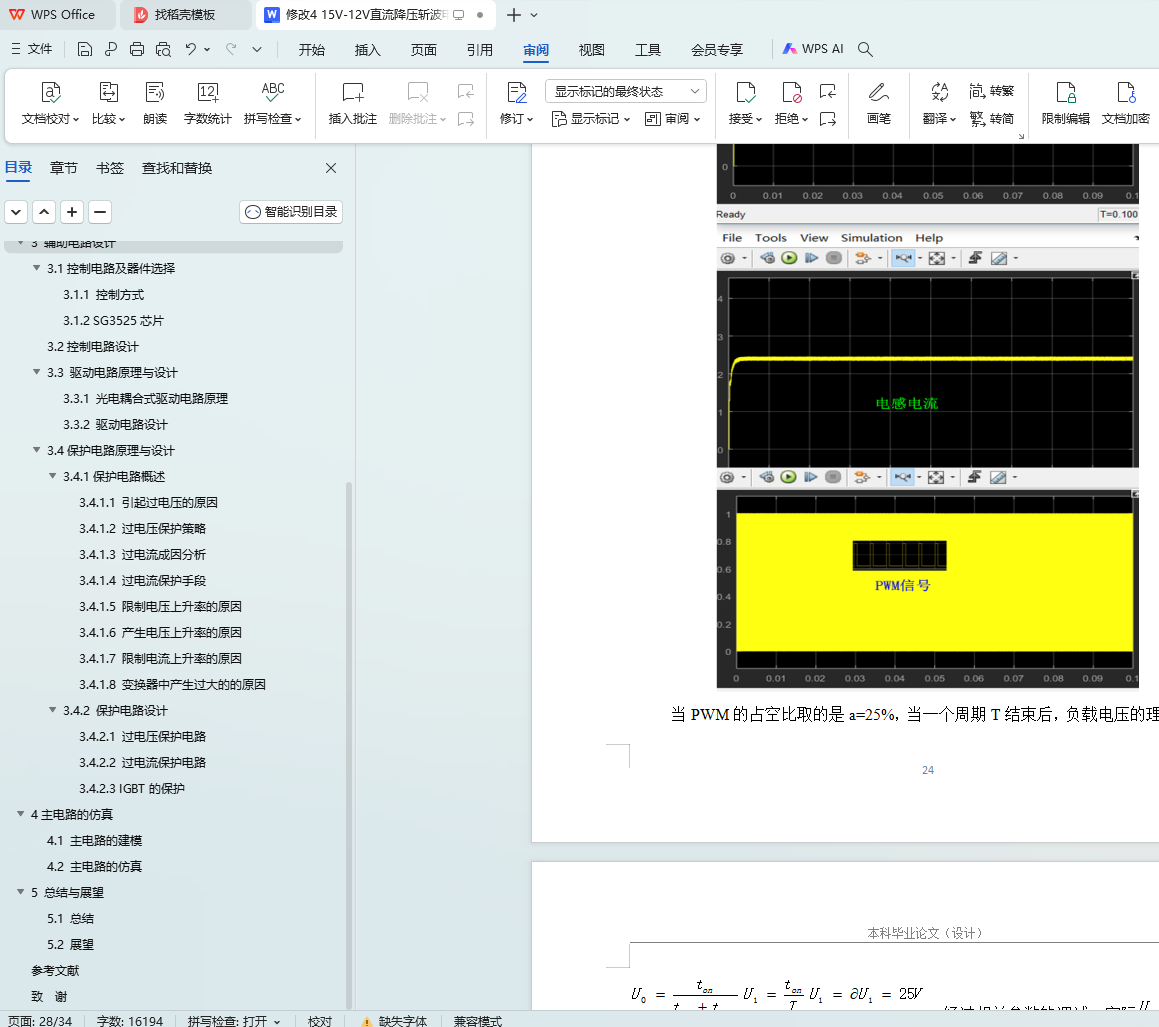Click the Undo arrow icon
1159x1027 pixels.
(x=191, y=50)
